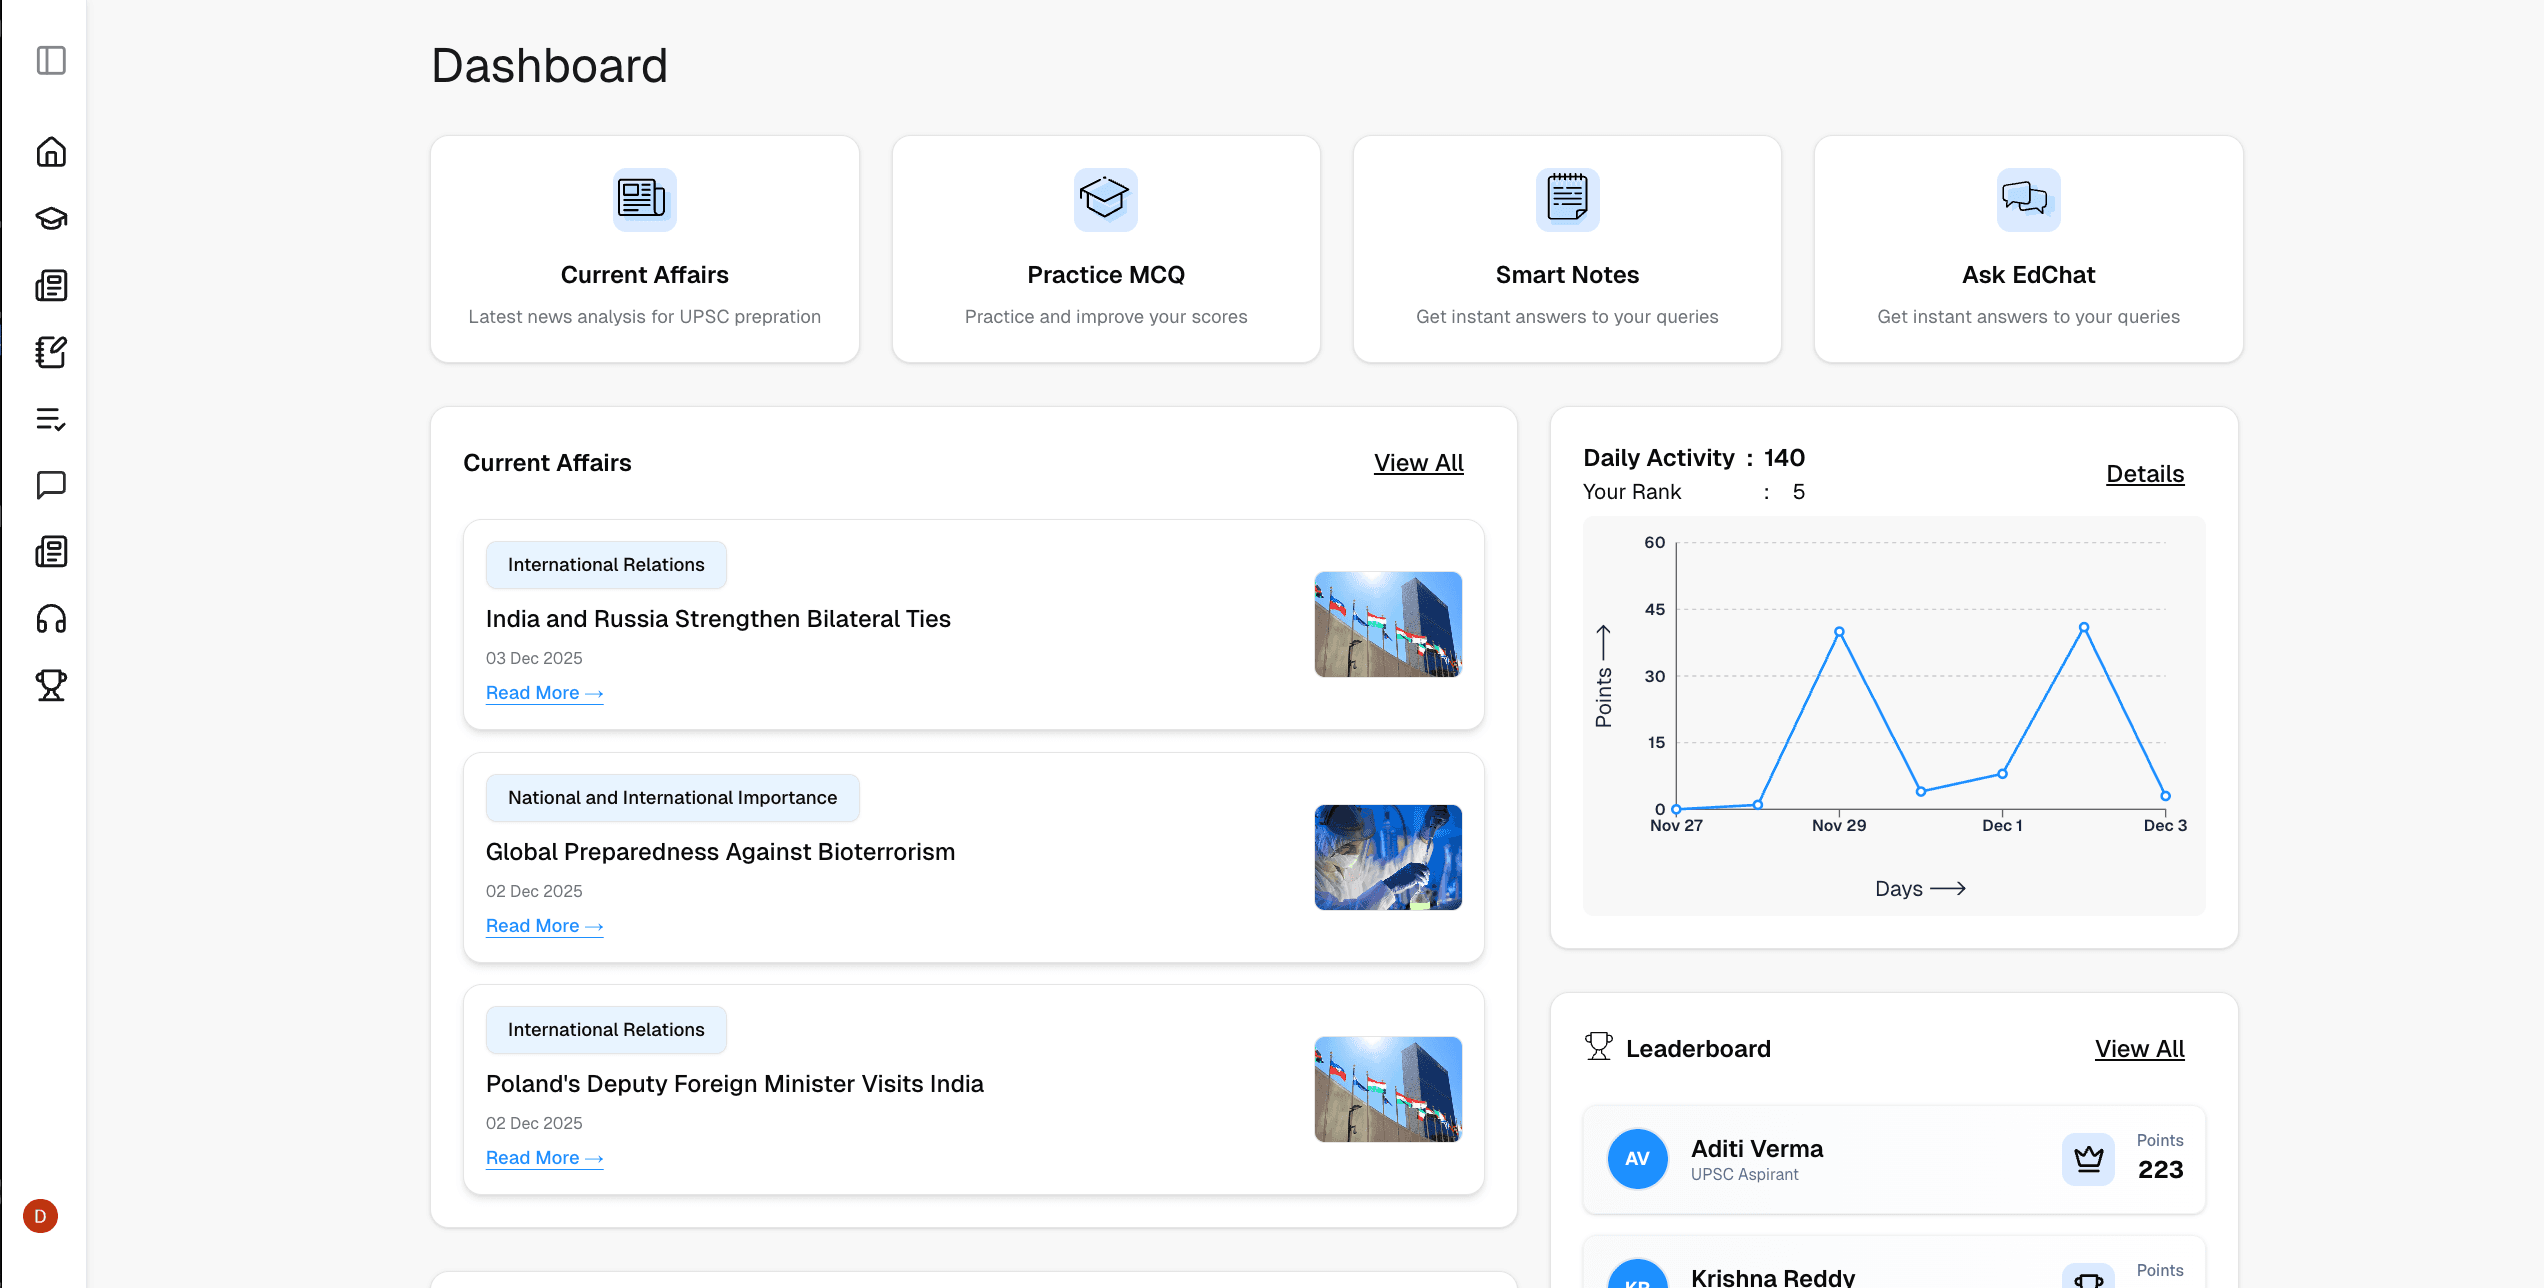Click the headphones sidebar icon
This screenshot has width=2544, height=1288.
pyautogui.click(x=51, y=619)
